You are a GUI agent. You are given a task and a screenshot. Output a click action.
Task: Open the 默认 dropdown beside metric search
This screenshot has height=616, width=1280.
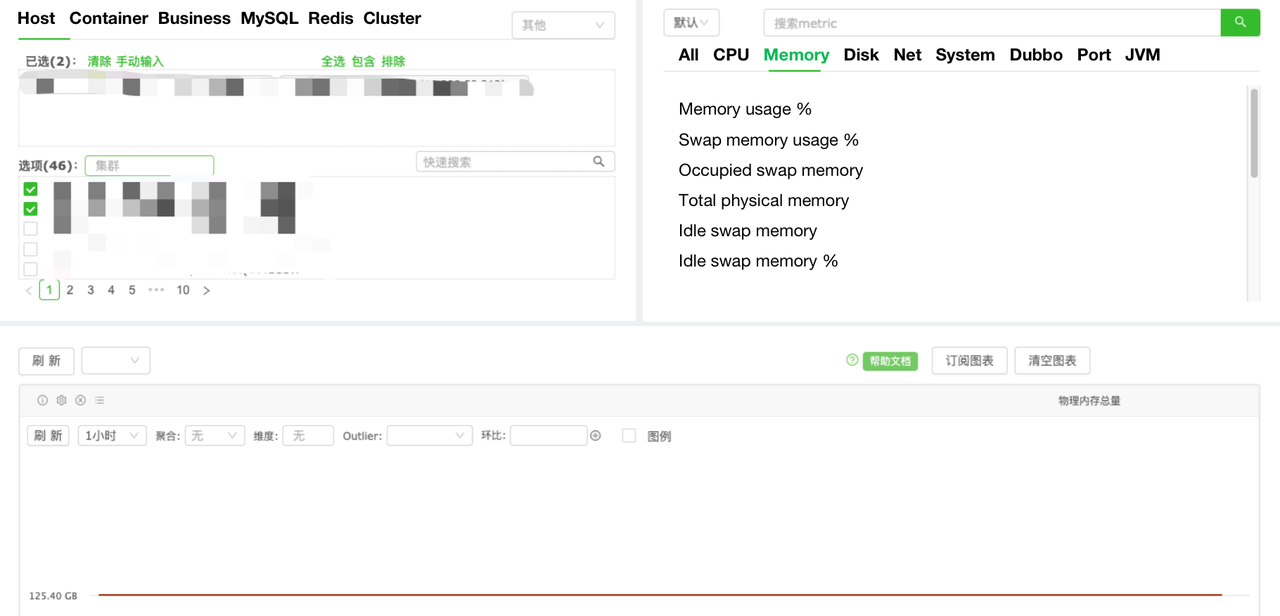691,22
